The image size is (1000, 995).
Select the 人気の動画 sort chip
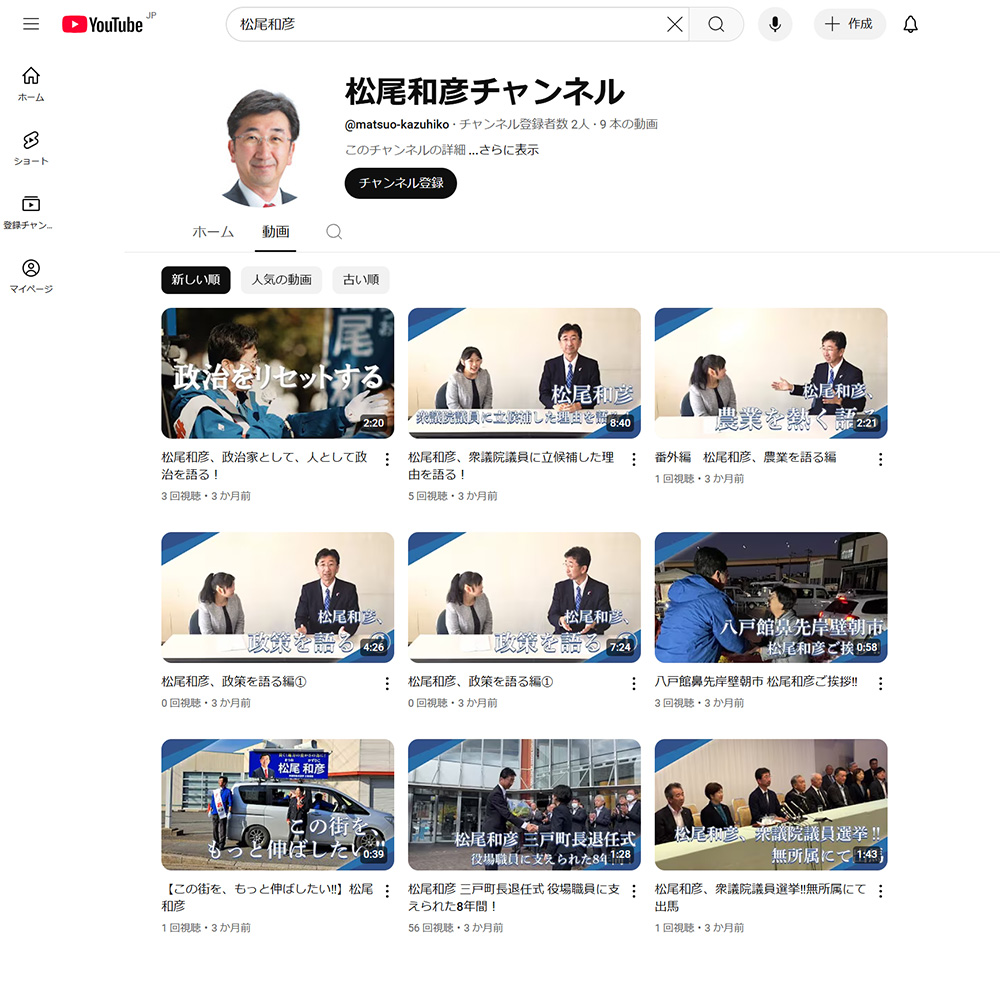pyautogui.click(x=281, y=280)
